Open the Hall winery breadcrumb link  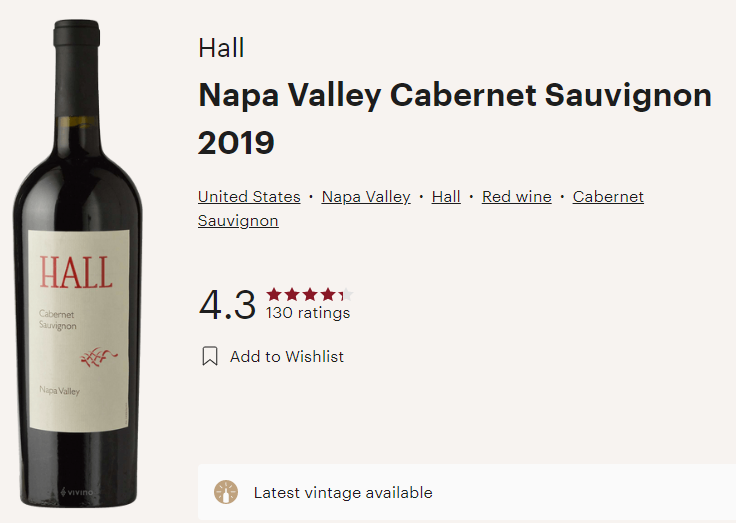[x=446, y=196]
